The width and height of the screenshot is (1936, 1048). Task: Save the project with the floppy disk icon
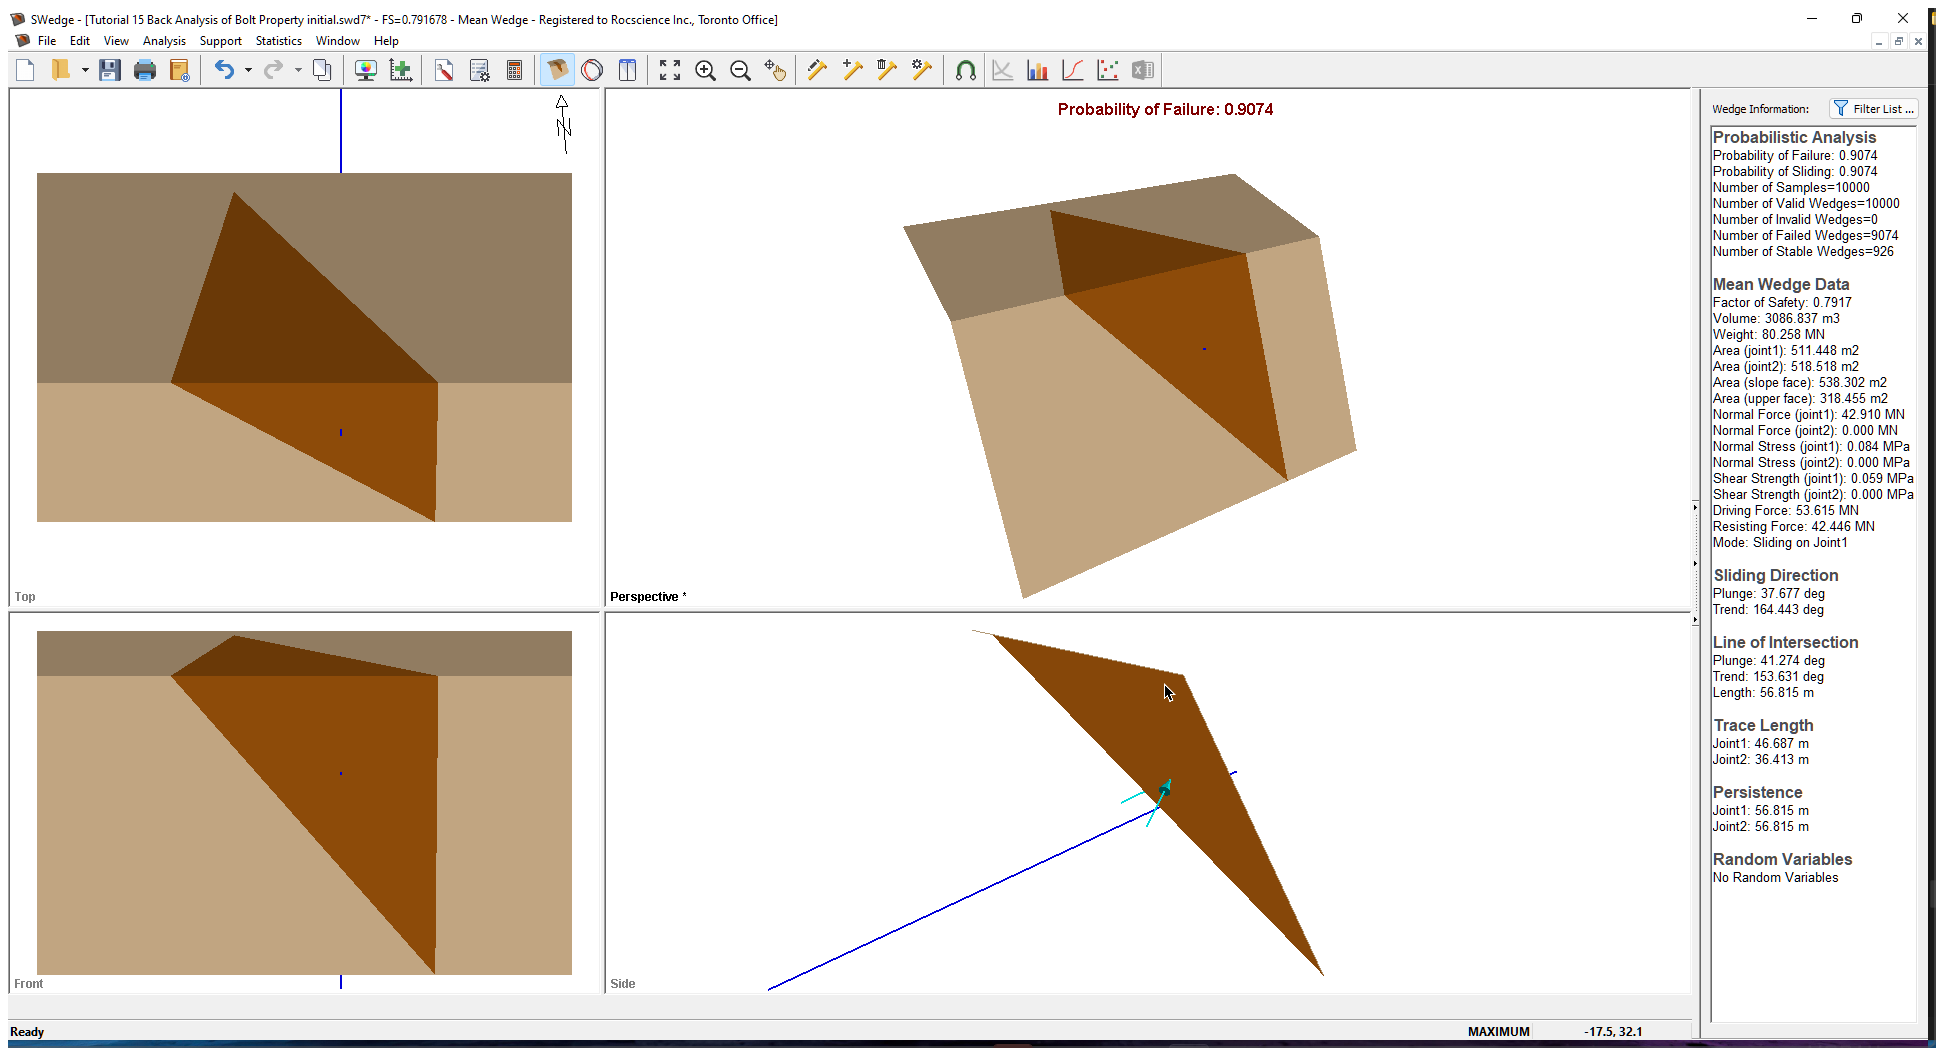coord(110,70)
